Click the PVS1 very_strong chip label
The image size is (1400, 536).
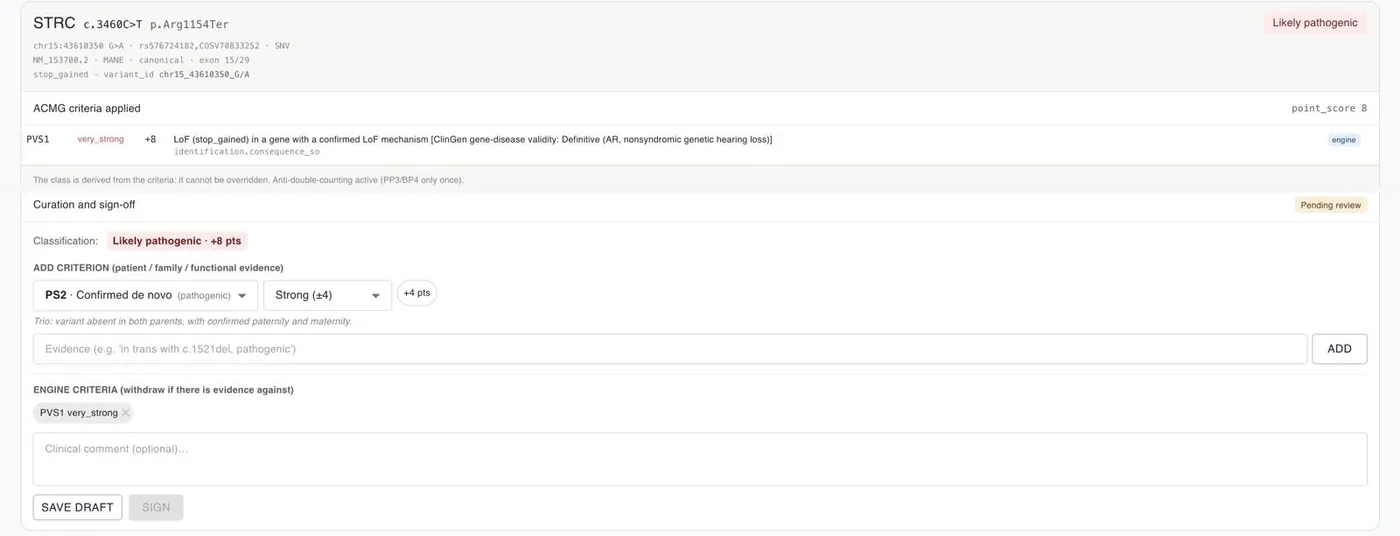click(x=79, y=413)
